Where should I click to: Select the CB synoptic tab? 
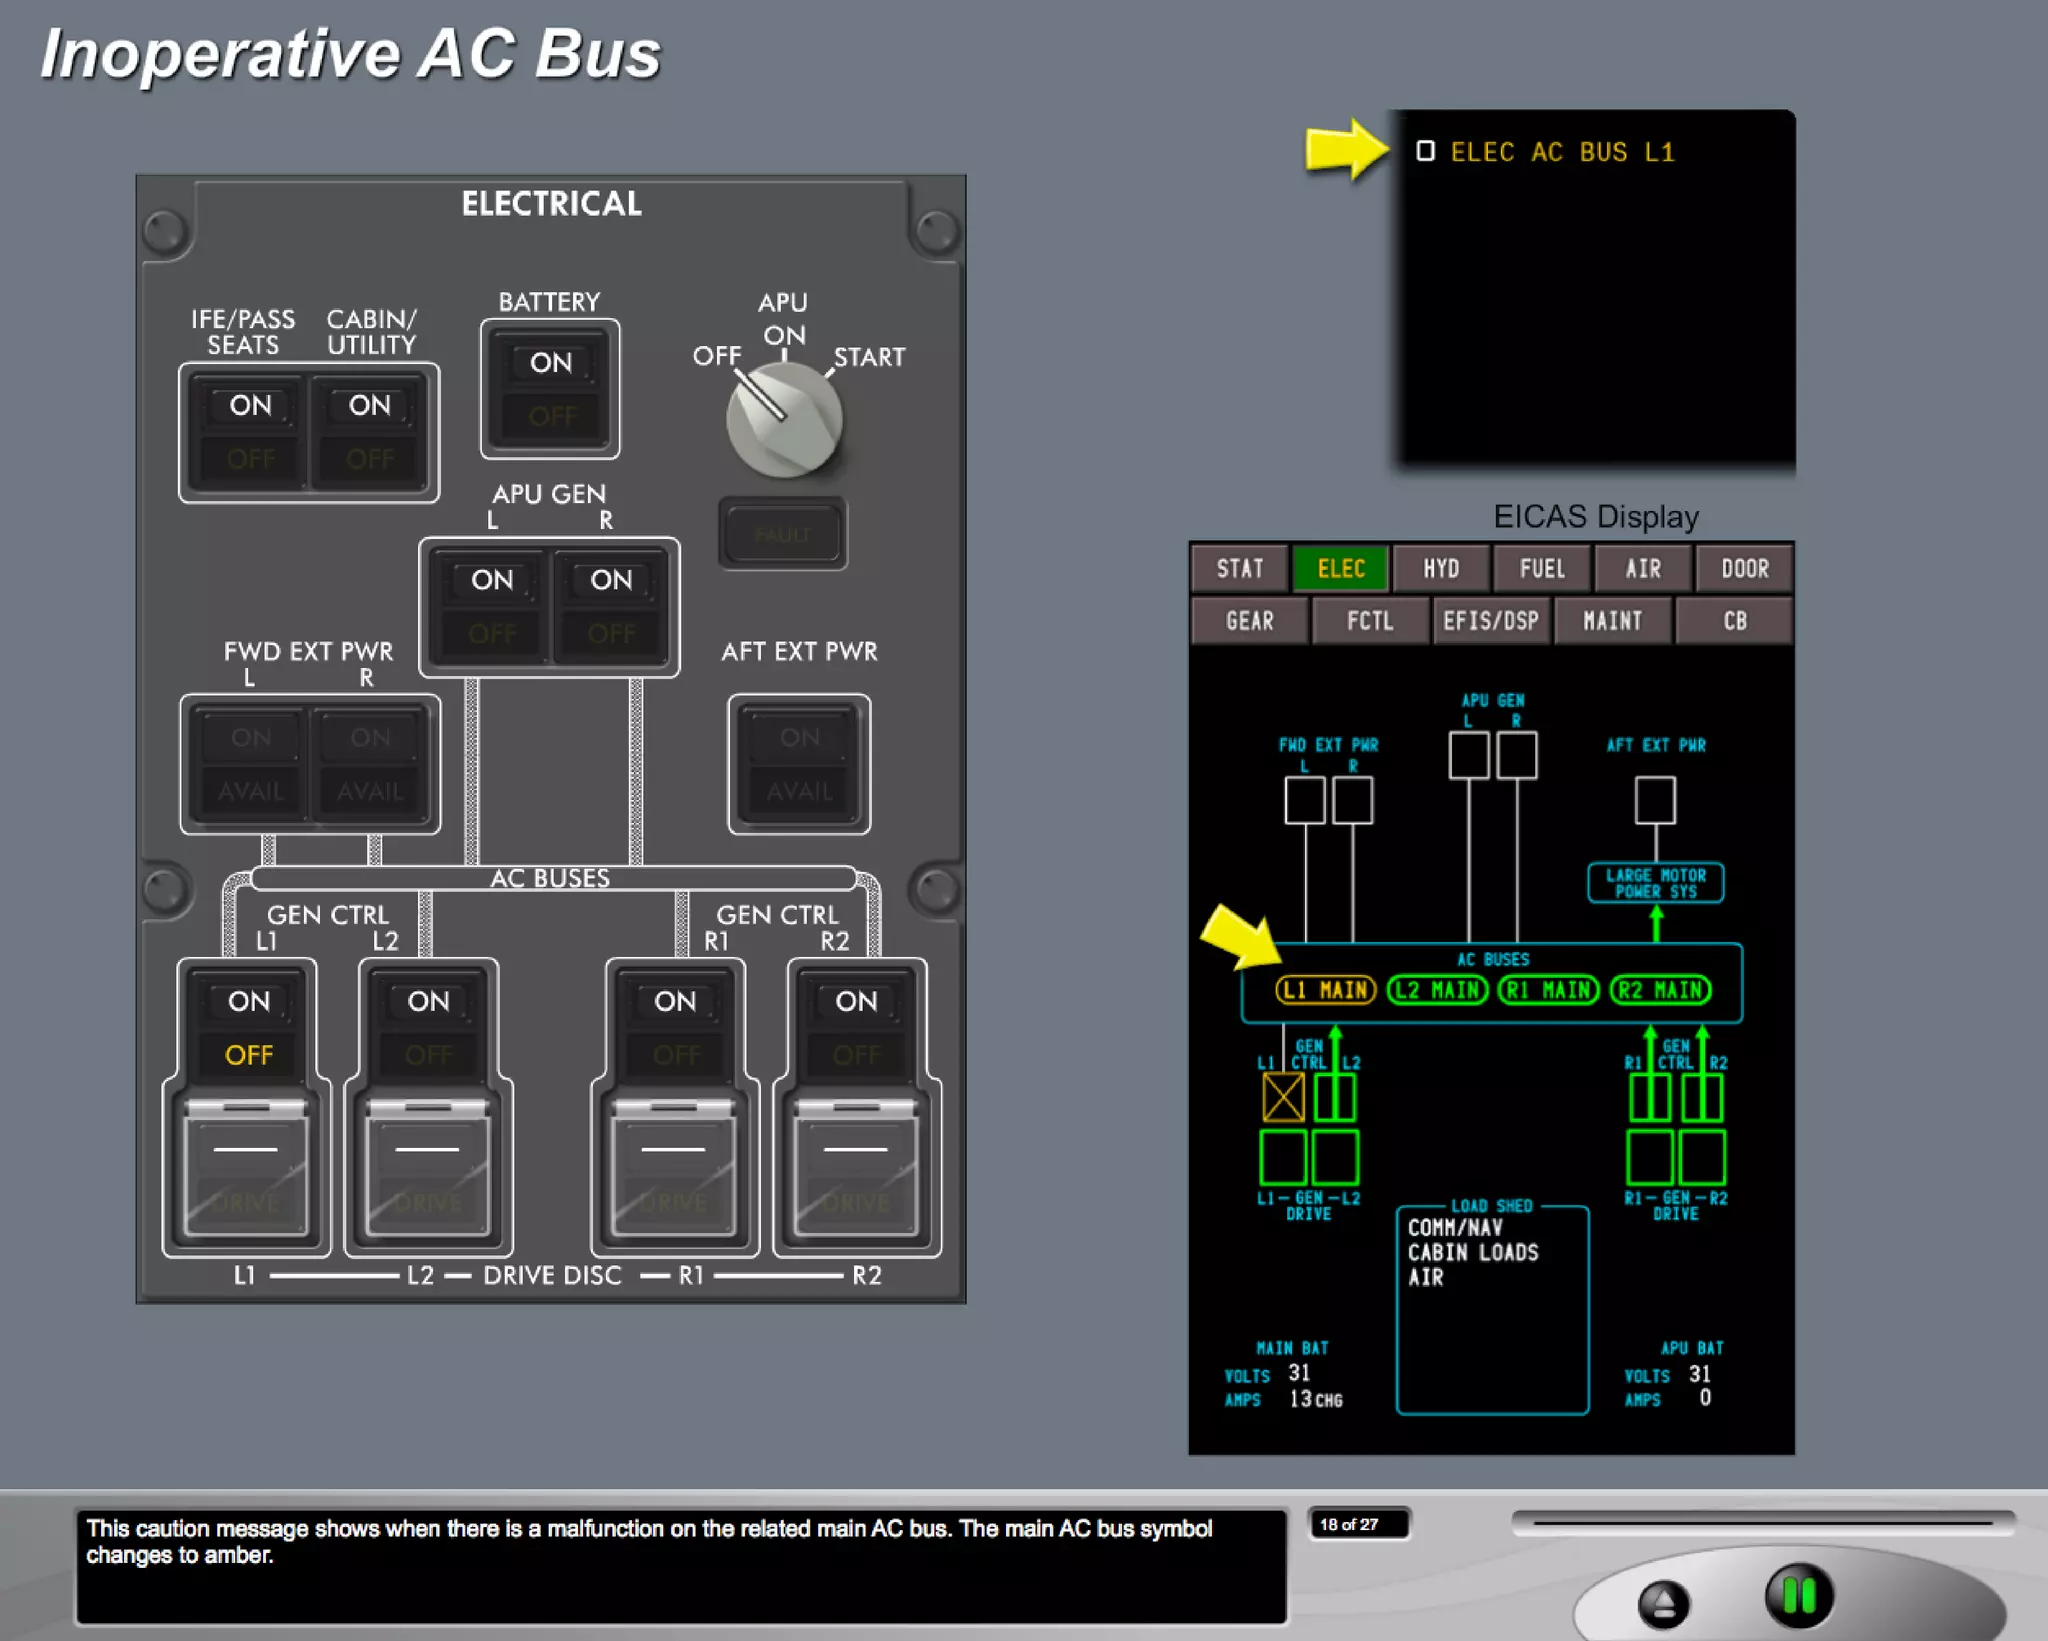(x=1734, y=621)
